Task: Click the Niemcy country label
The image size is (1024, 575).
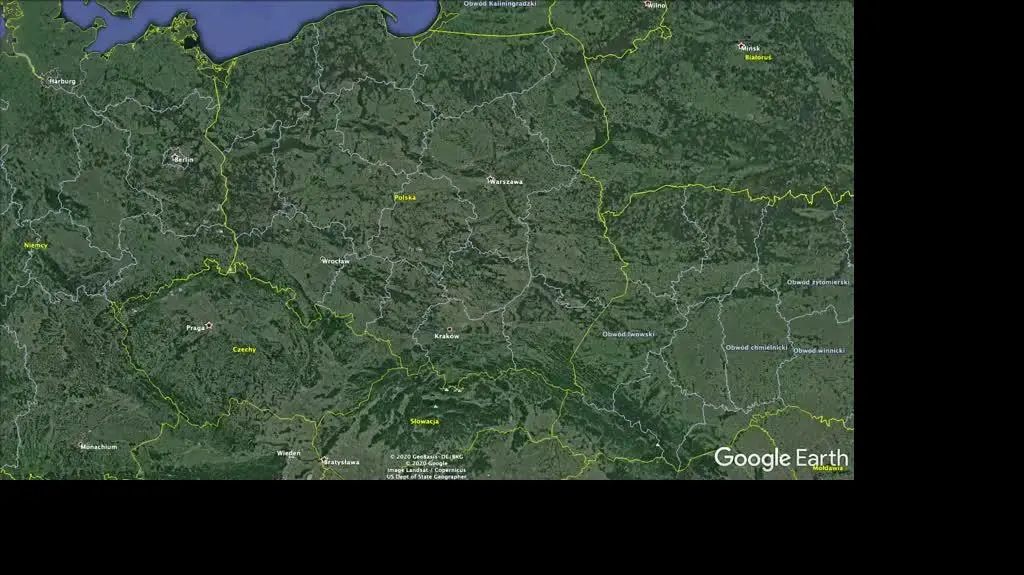Action: [x=36, y=246]
